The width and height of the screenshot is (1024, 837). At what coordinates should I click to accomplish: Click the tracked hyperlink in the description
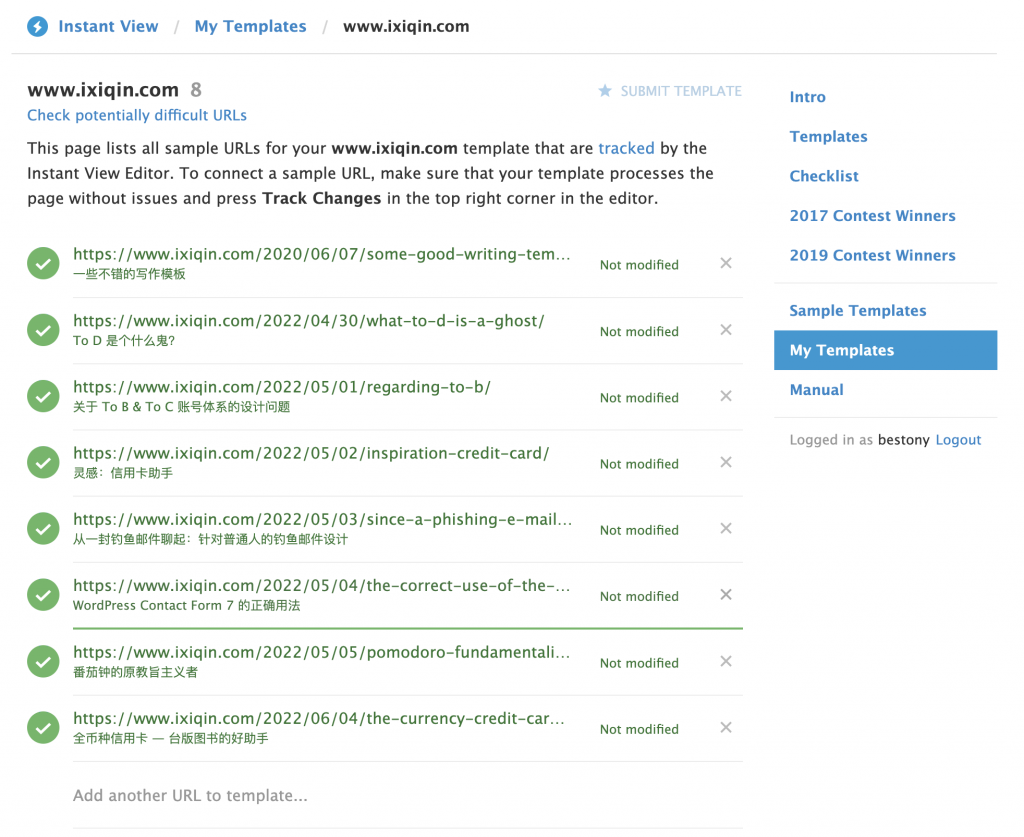coord(627,147)
